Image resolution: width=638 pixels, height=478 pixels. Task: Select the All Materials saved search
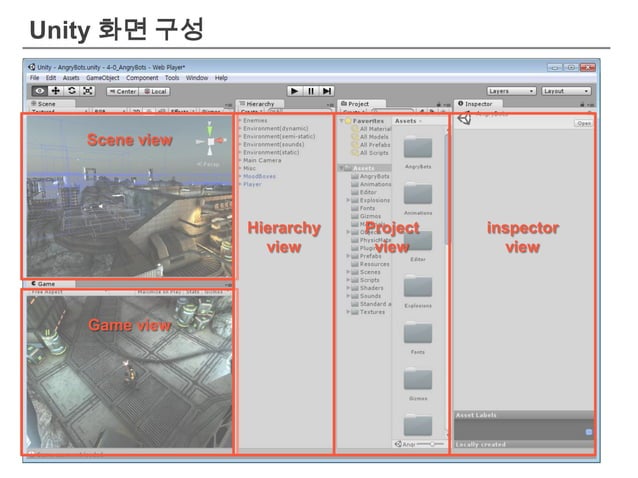pos(371,129)
